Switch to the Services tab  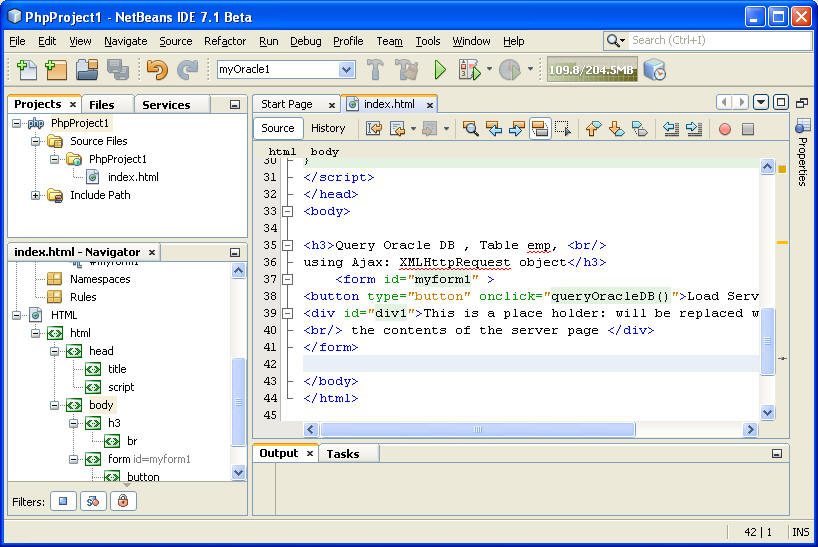point(166,105)
